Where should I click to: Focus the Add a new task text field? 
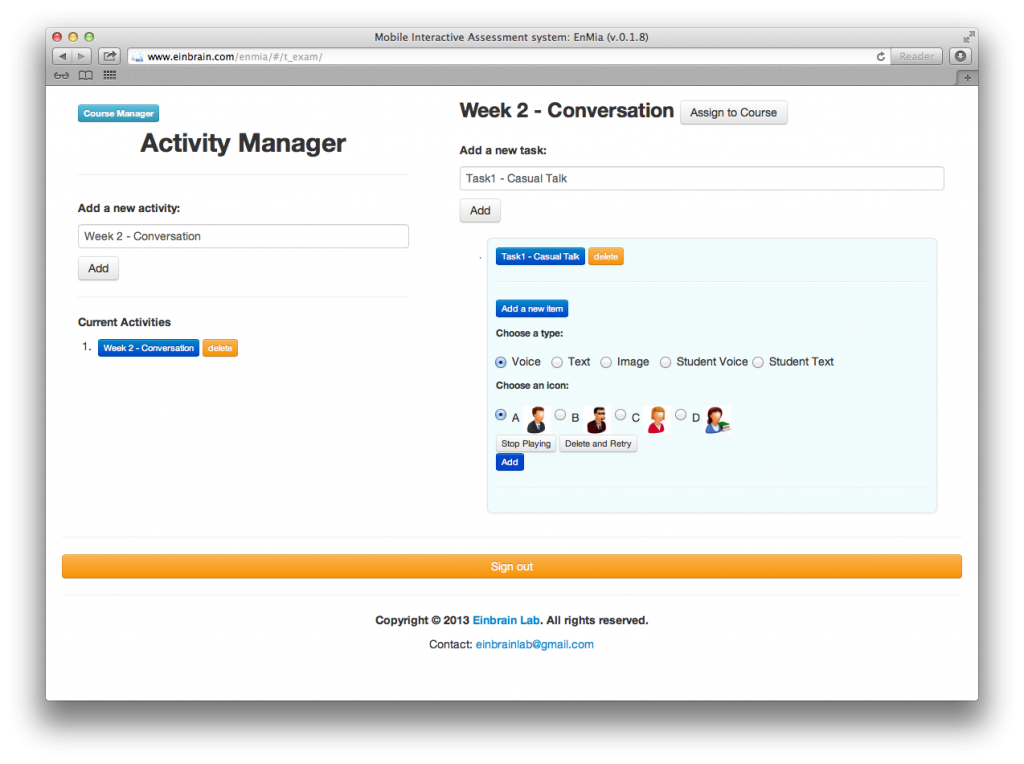click(702, 178)
